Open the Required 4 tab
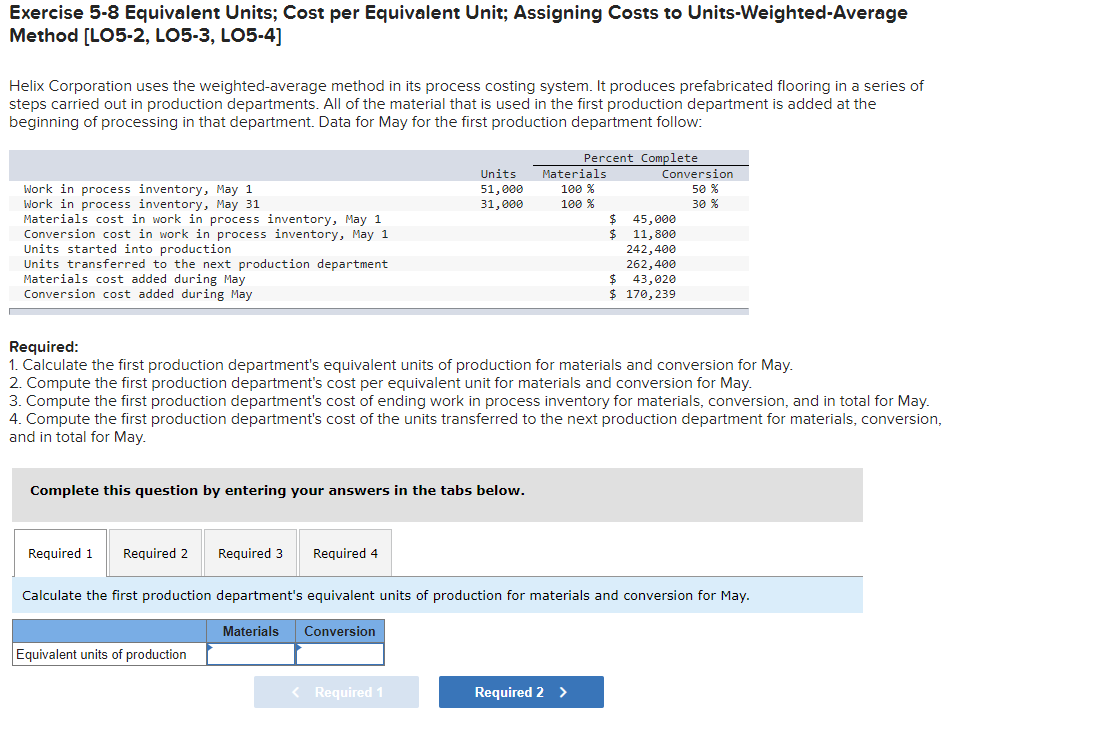This screenshot has width=1115, height=741. coord(345,553)
